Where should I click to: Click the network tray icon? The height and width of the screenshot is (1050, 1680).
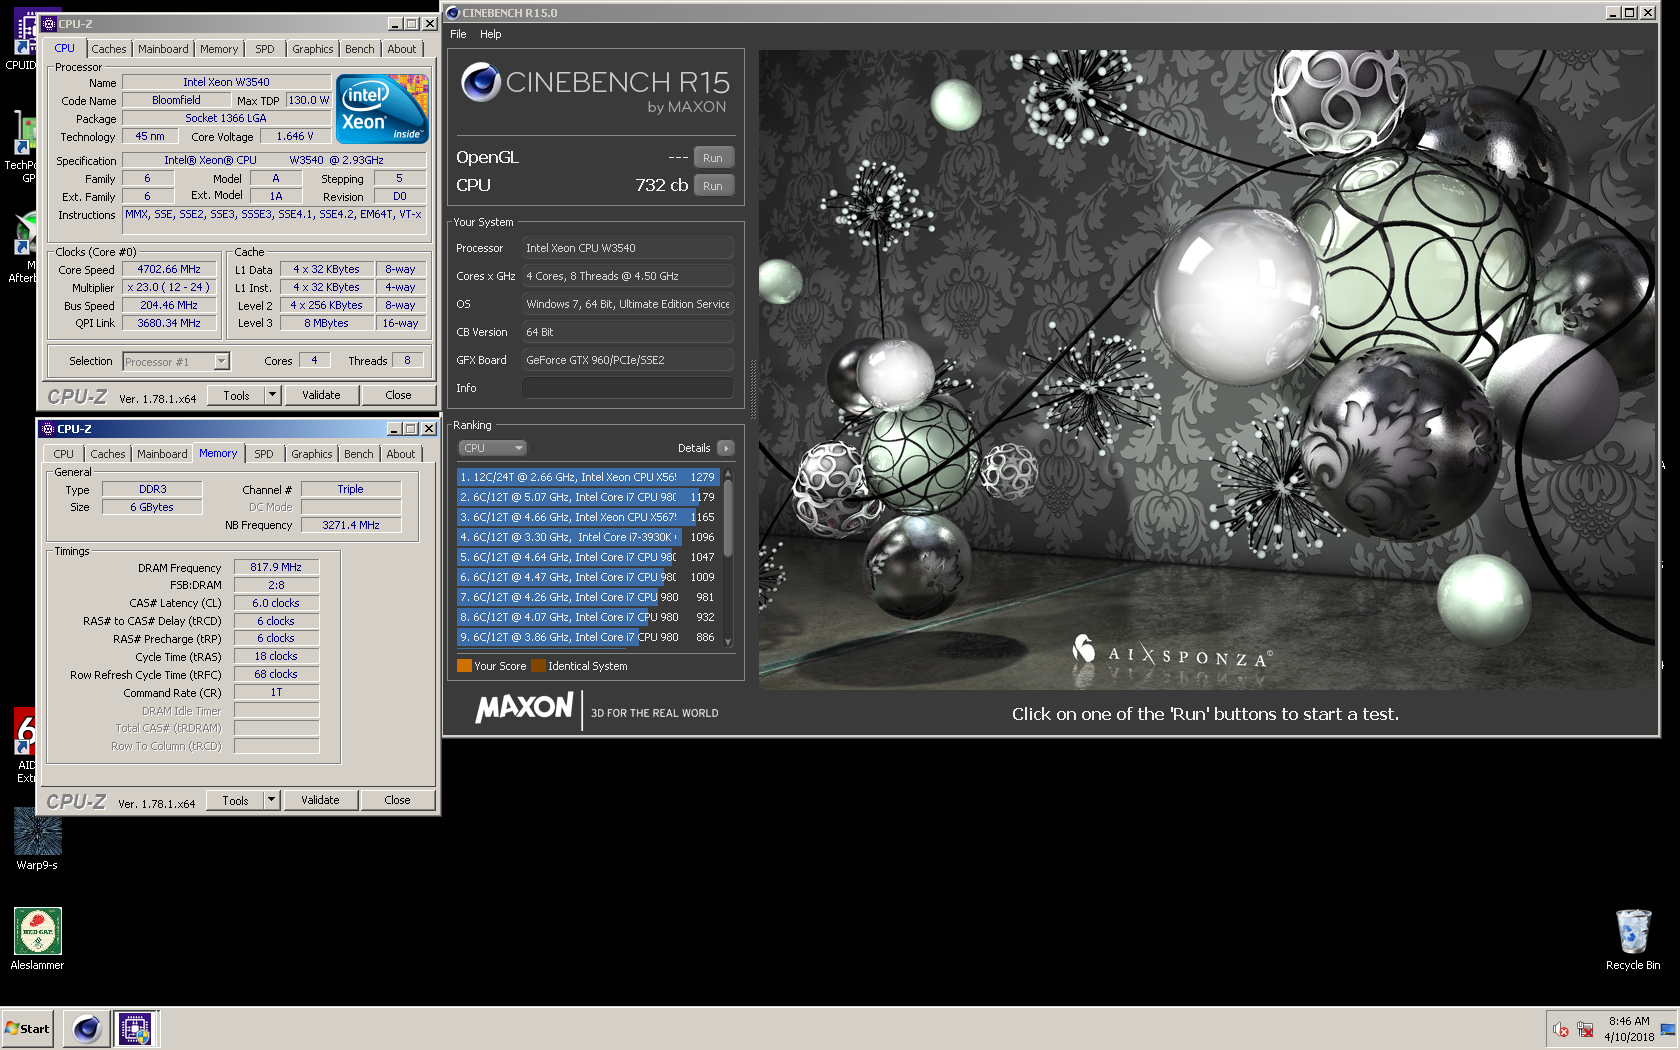[x=1585, y=1029]
